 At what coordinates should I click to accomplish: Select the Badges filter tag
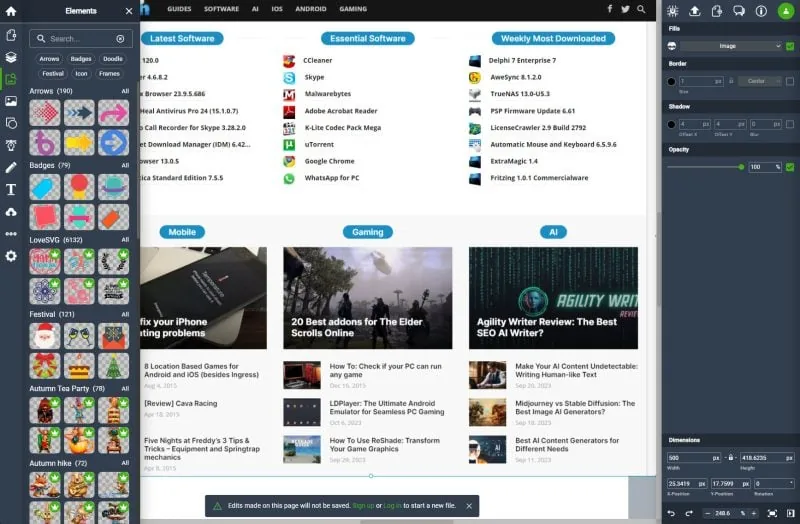(x=81, y=59)
